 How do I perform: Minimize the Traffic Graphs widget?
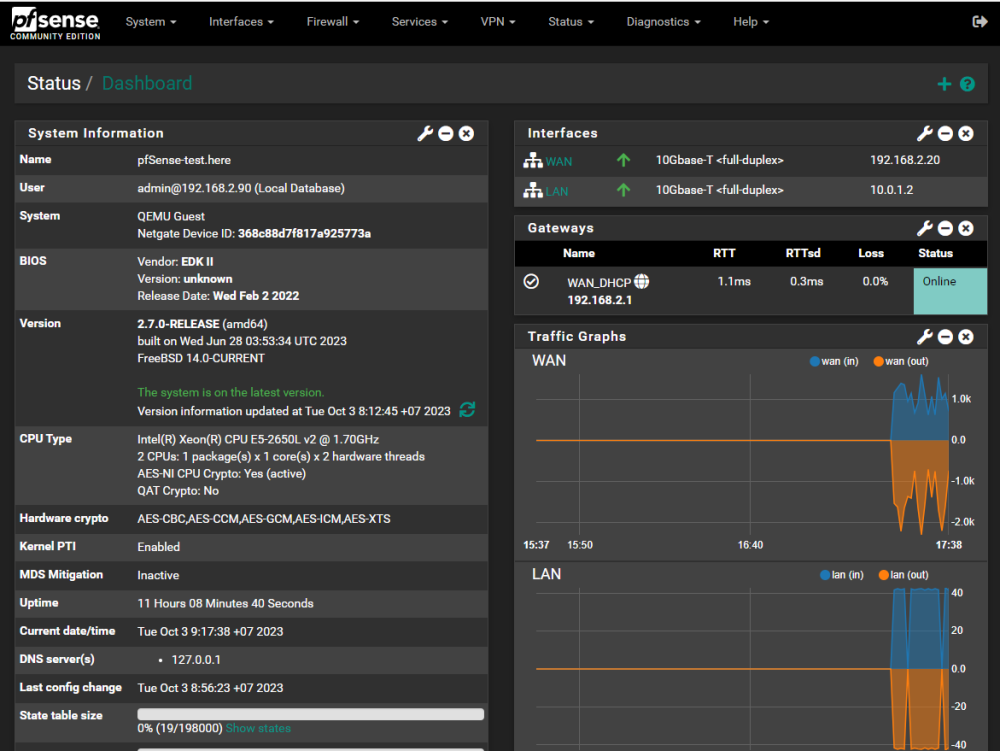coord(945,337)
